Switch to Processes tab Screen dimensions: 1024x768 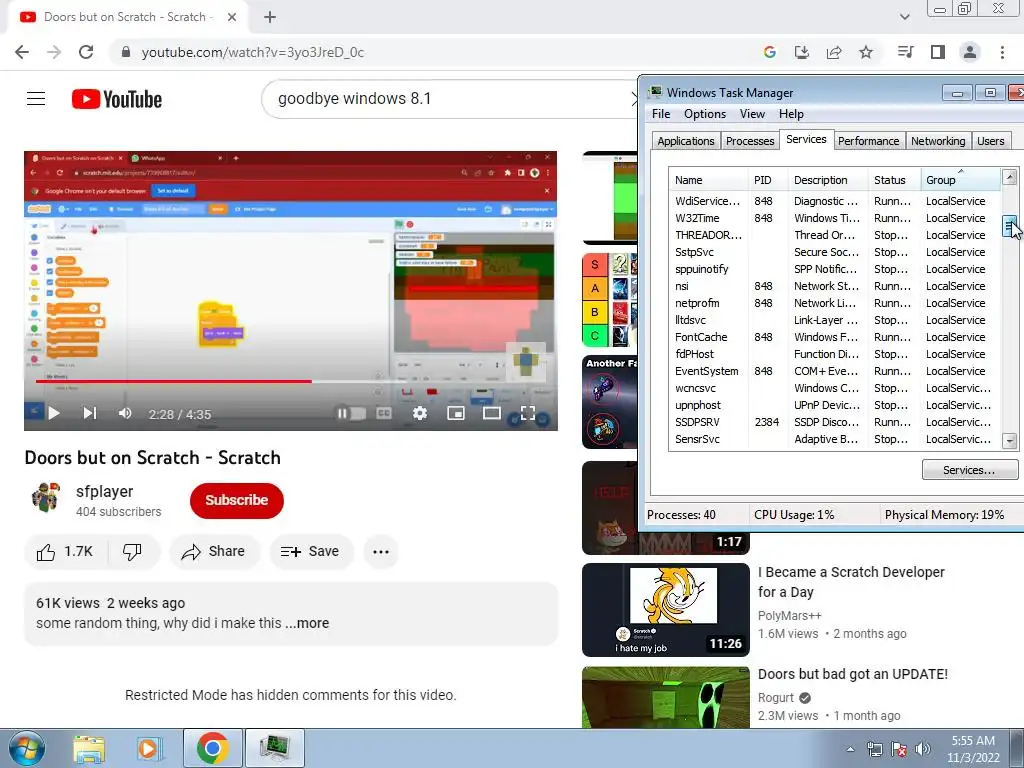point(750,141)
